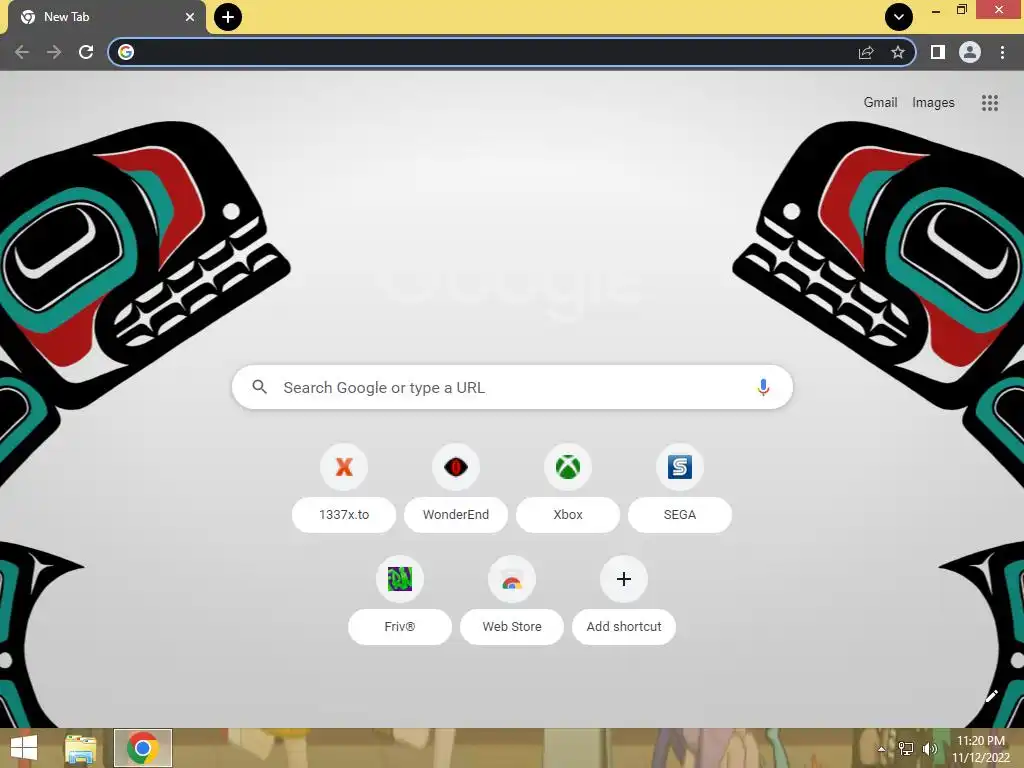Screen dimensions: 1024x768
Task: Bookmark this tab with star icon
Action: (898, 52)
